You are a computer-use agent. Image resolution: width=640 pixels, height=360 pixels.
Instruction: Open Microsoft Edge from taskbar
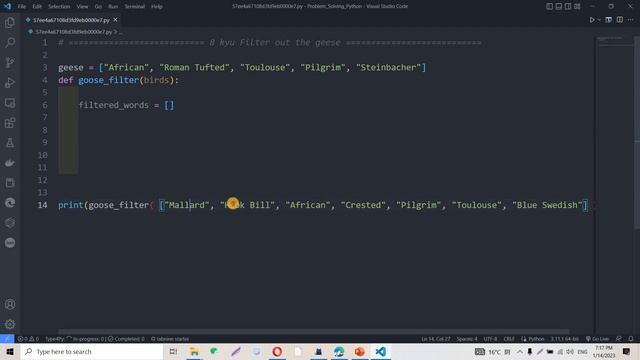coord(339,351)
